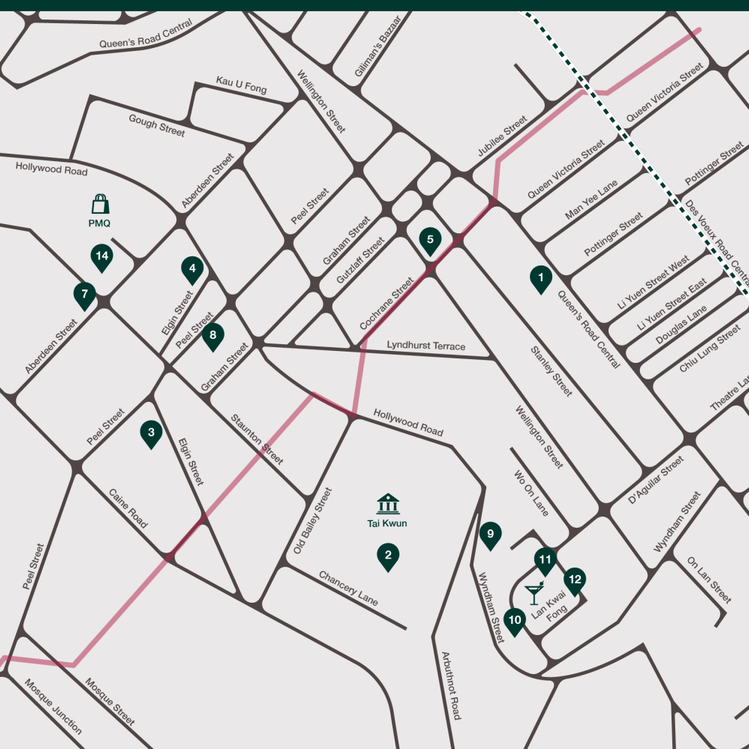Click the Chancery Lane street label
Image resolution: width=749 pixels, height=749 pixels.
point(348,588)
